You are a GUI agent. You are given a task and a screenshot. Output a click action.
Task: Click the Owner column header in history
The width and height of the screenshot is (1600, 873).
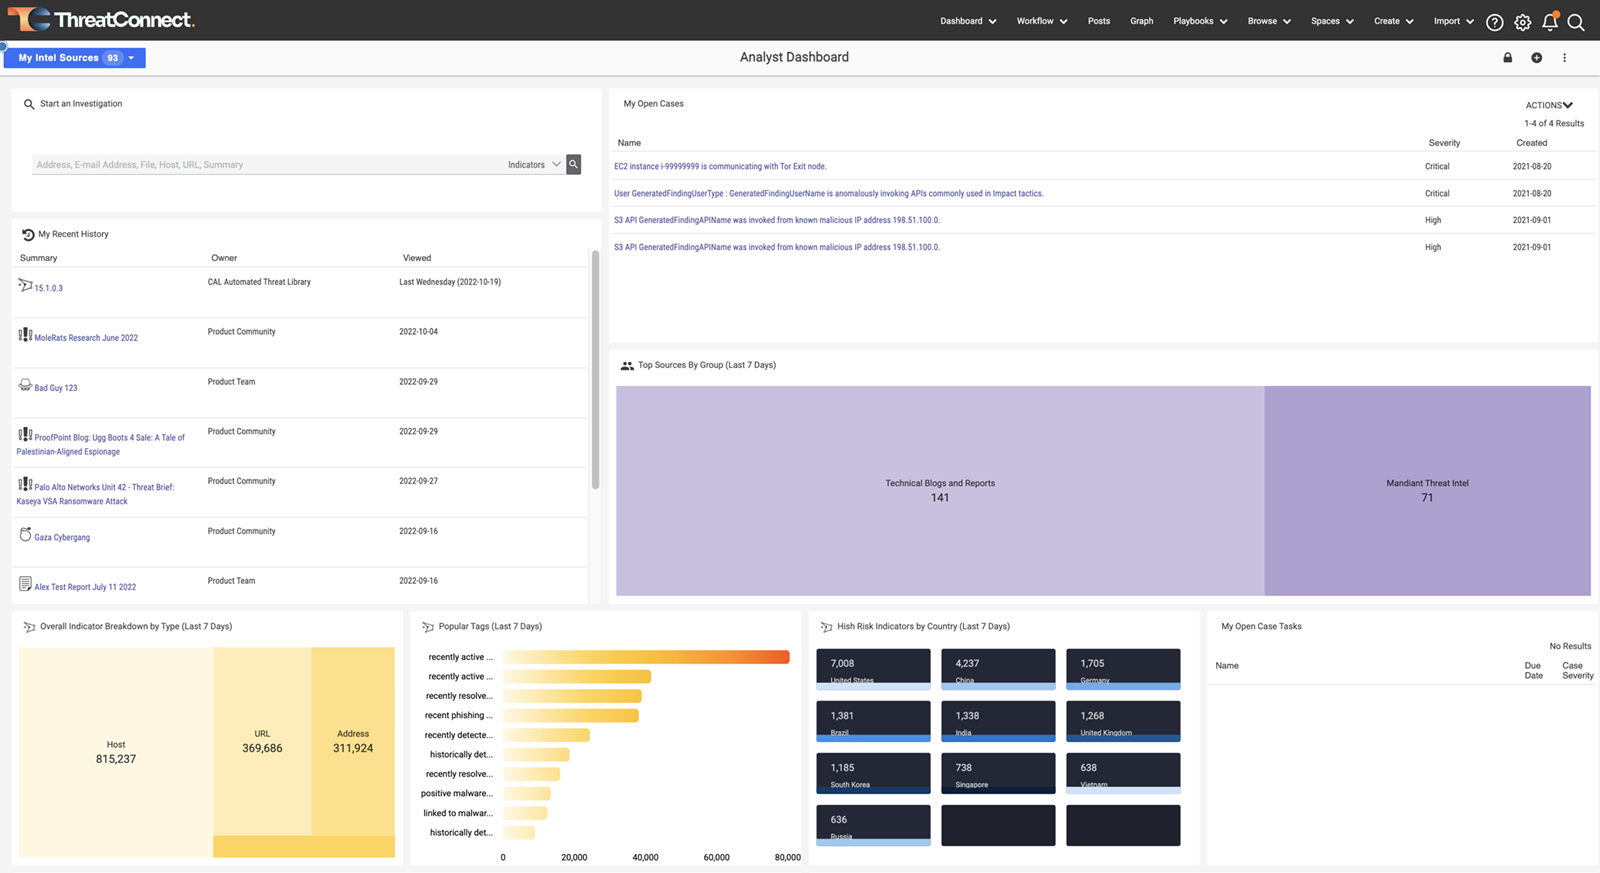[224, 258]
